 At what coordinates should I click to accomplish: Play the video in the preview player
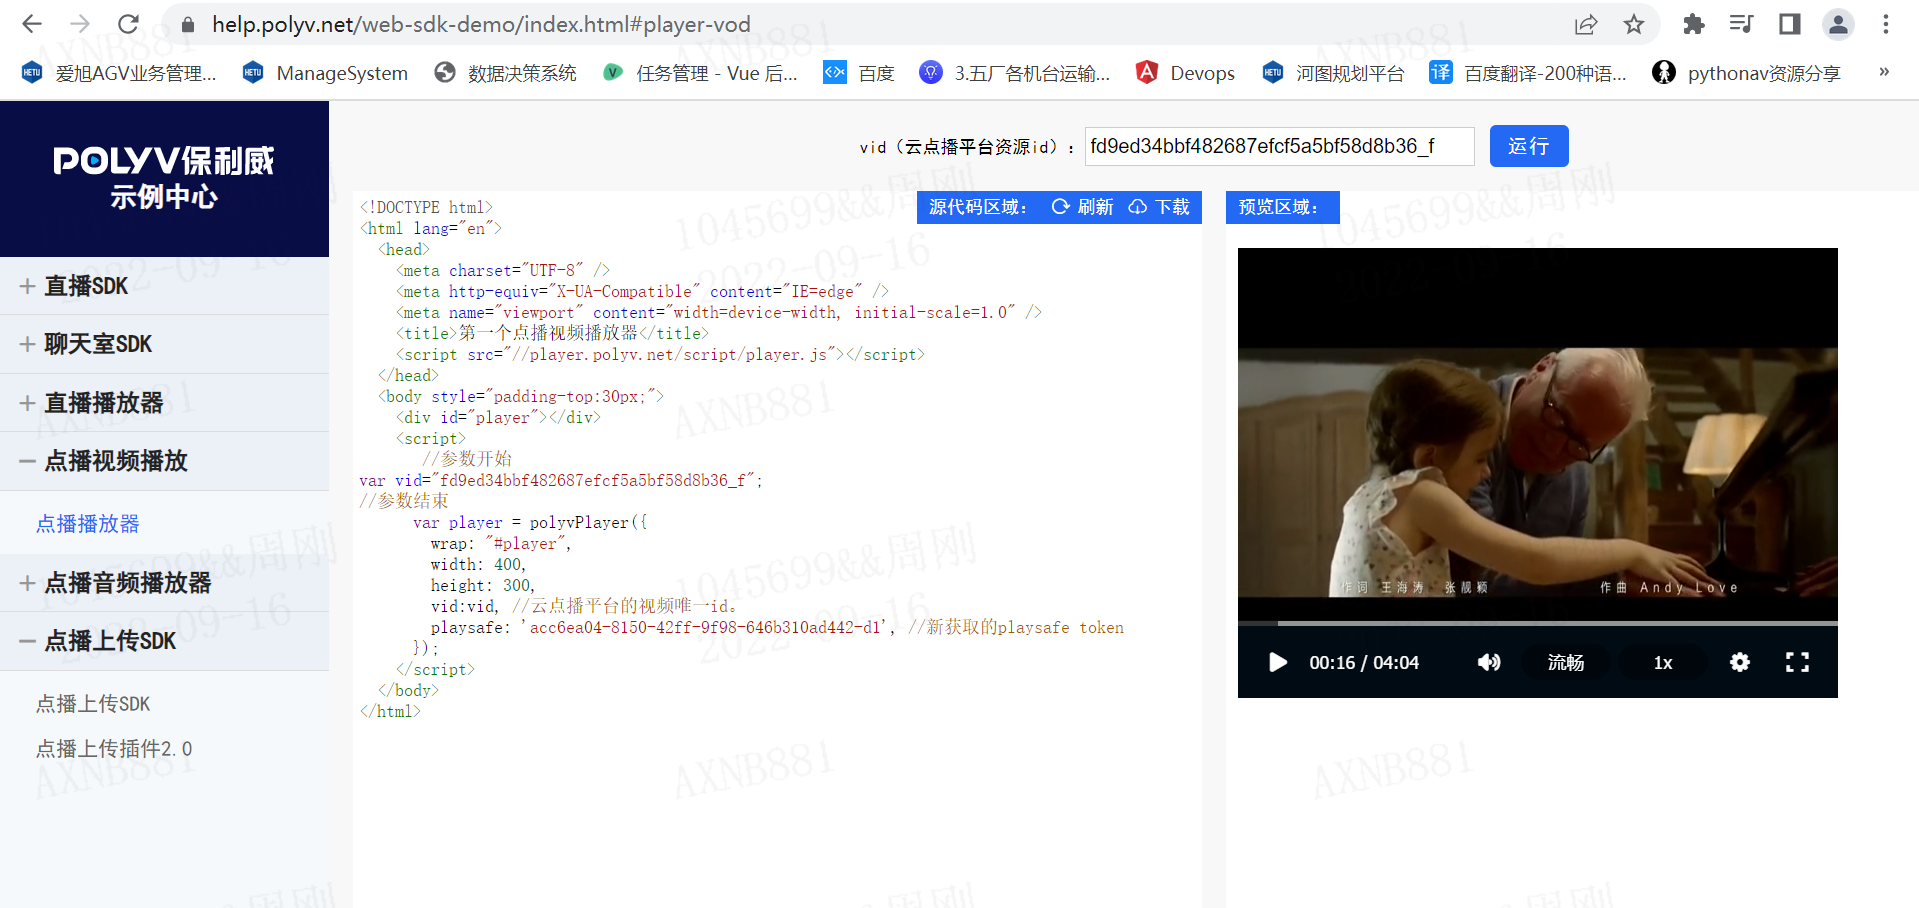click(1278, 662)
